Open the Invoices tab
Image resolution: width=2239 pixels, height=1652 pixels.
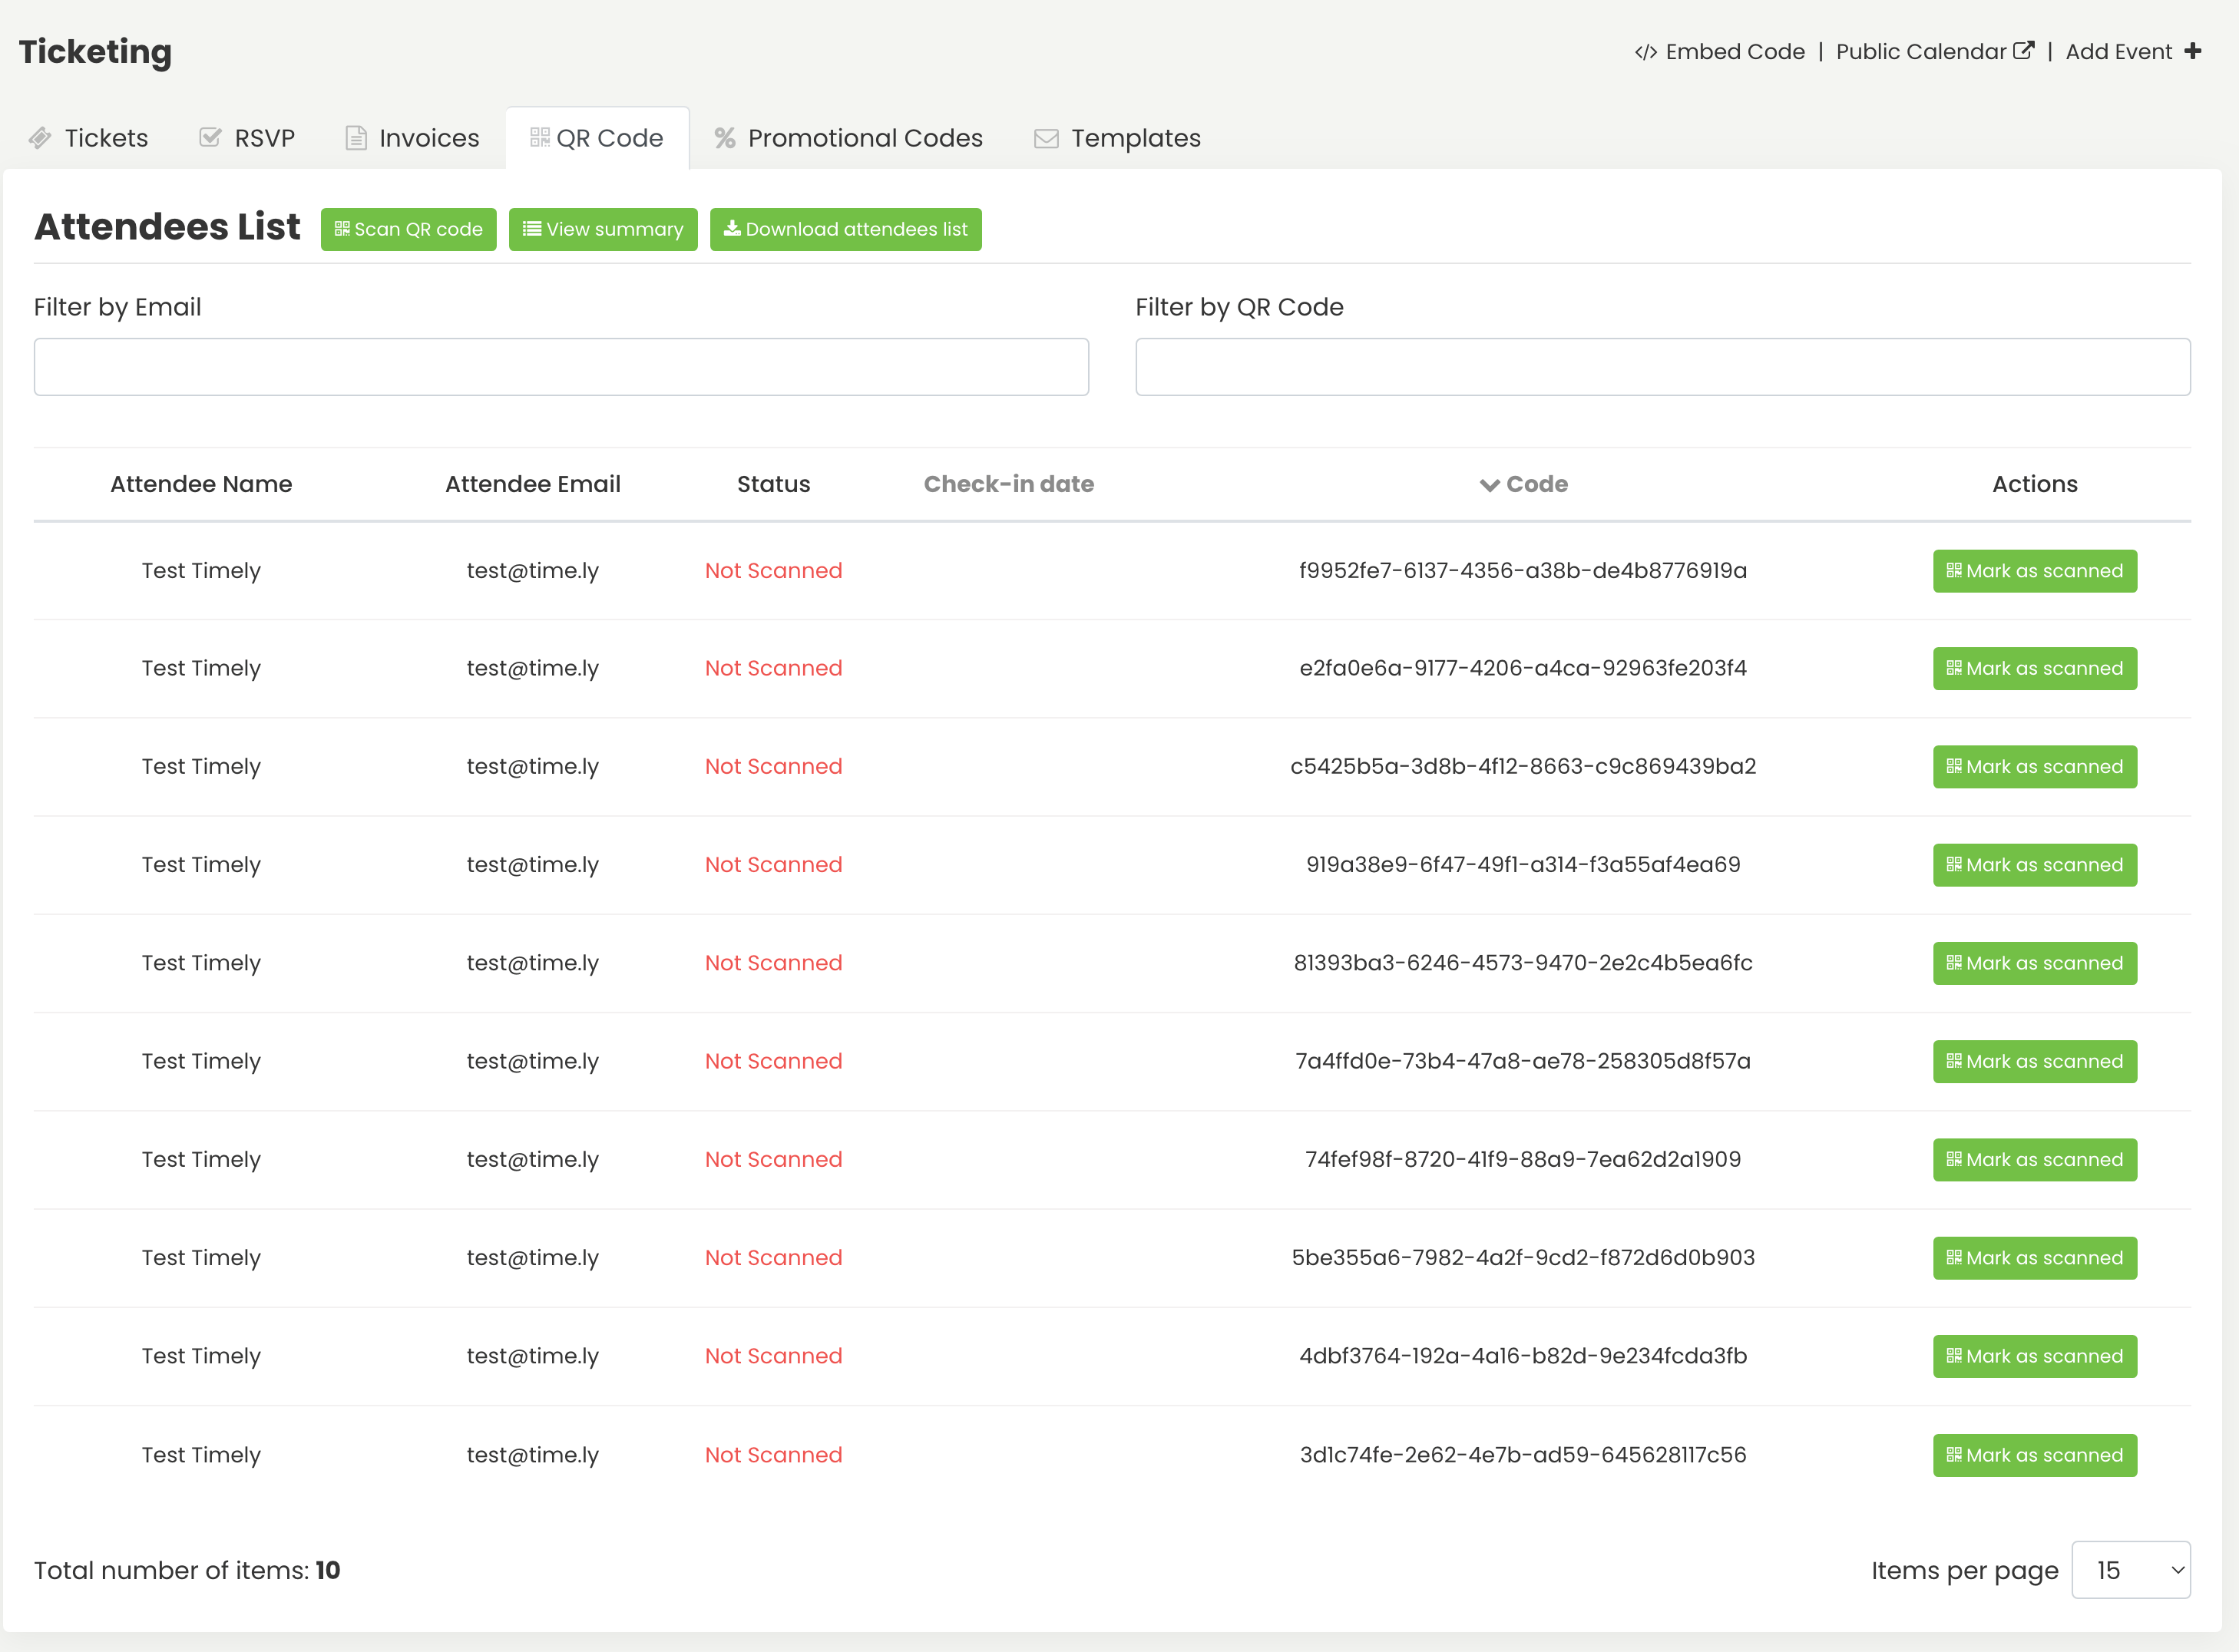(x=412, y=138)
